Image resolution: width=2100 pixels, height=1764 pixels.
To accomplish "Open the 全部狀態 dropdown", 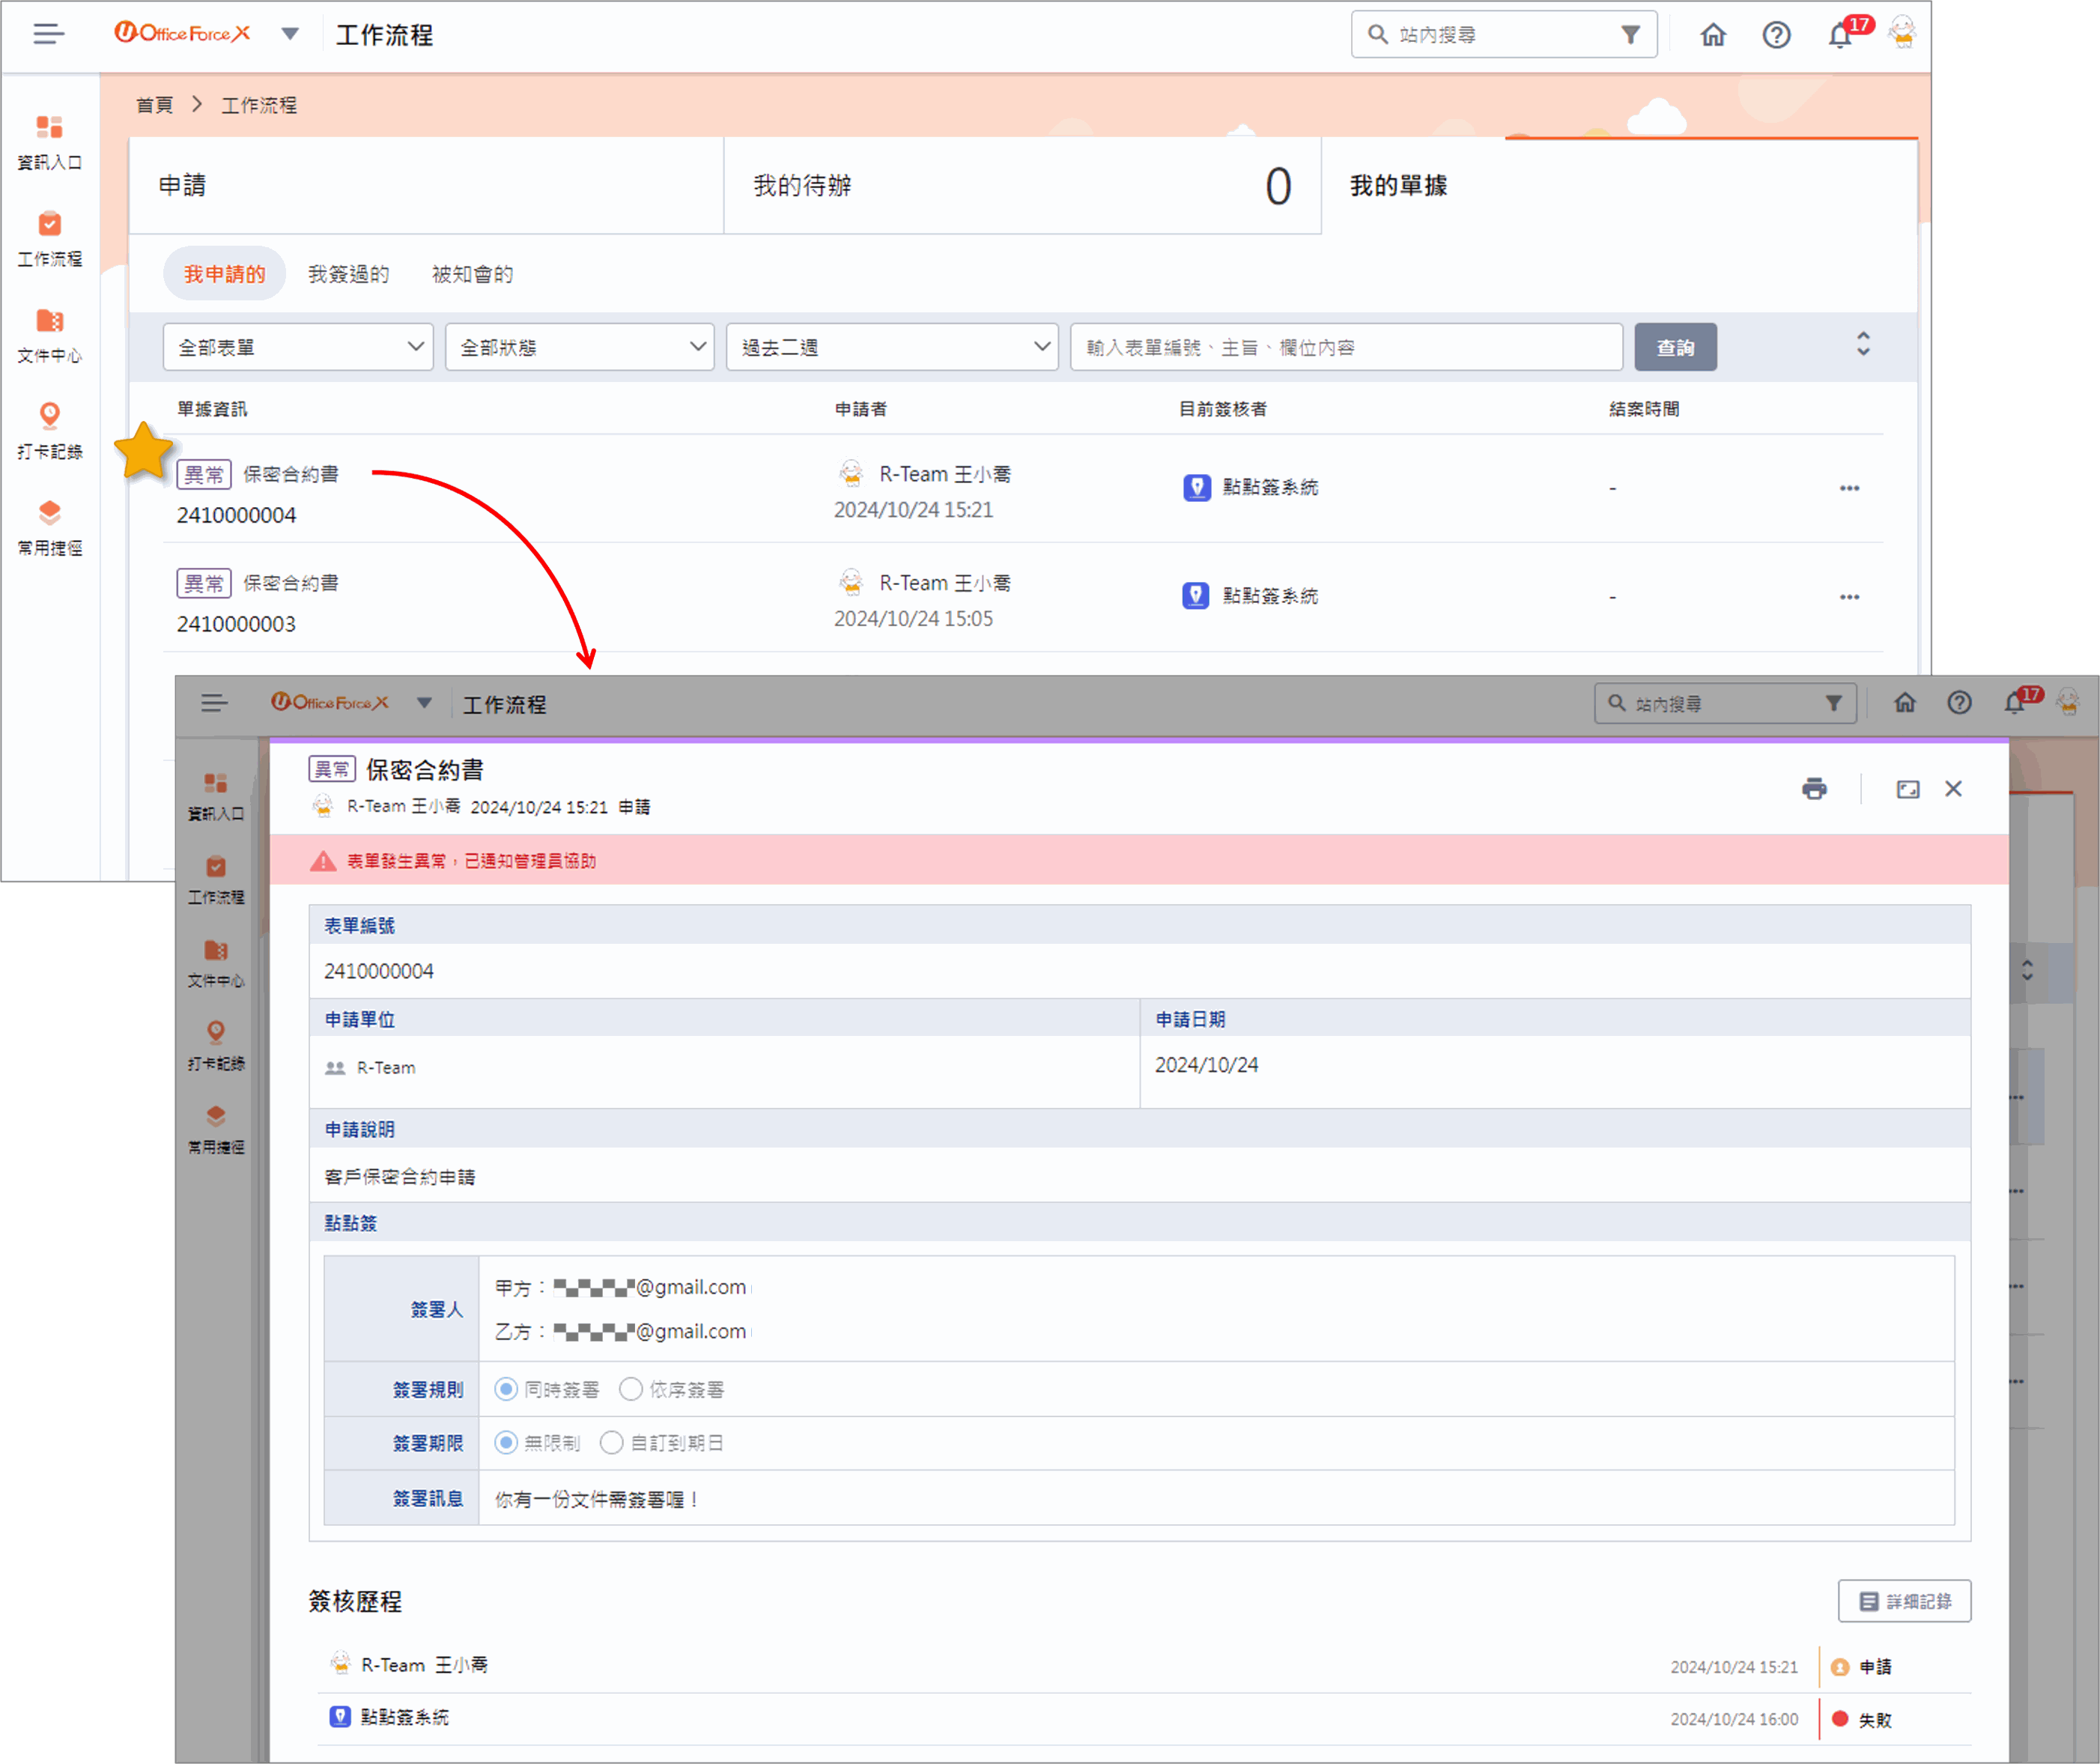I will tap(580, 347).
